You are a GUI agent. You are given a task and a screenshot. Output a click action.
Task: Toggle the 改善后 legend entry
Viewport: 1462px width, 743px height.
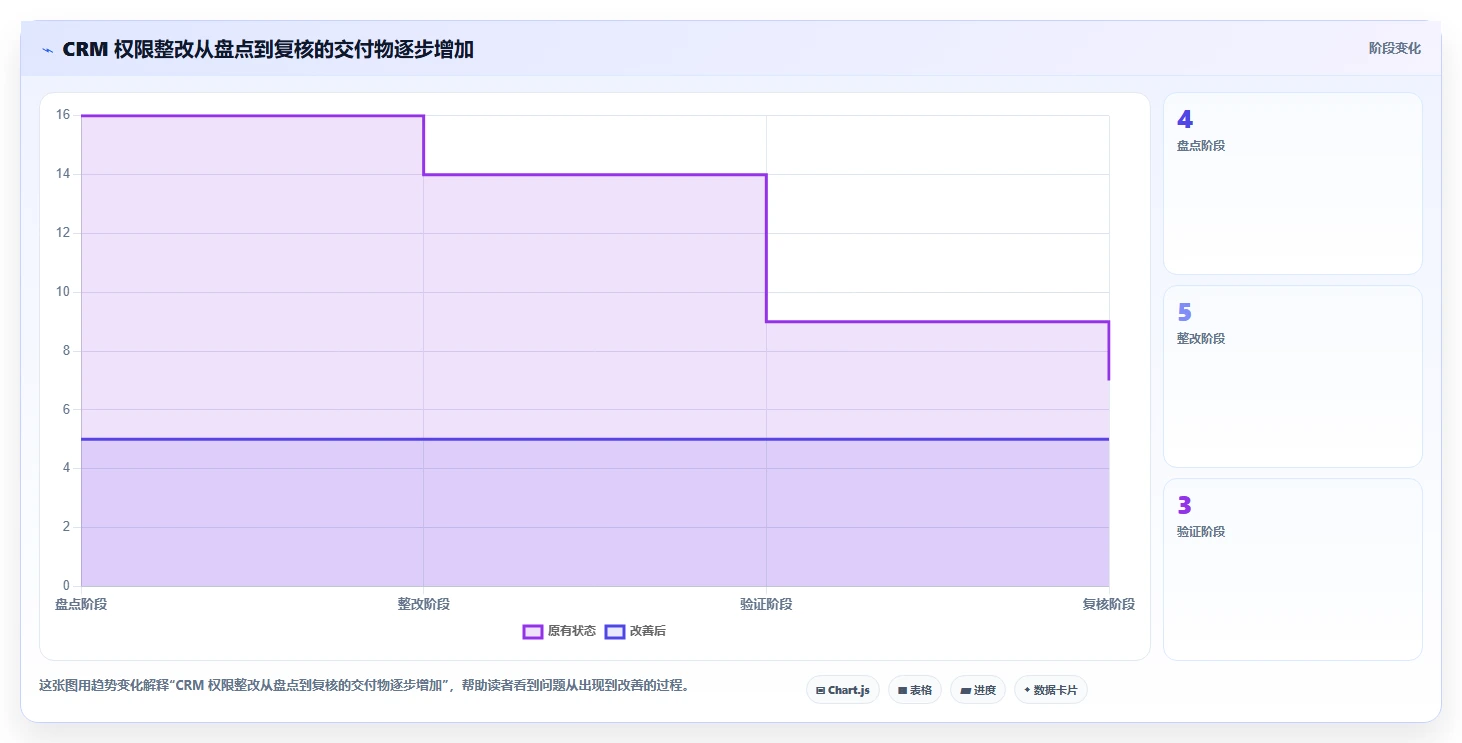click(x=636, y=631)
